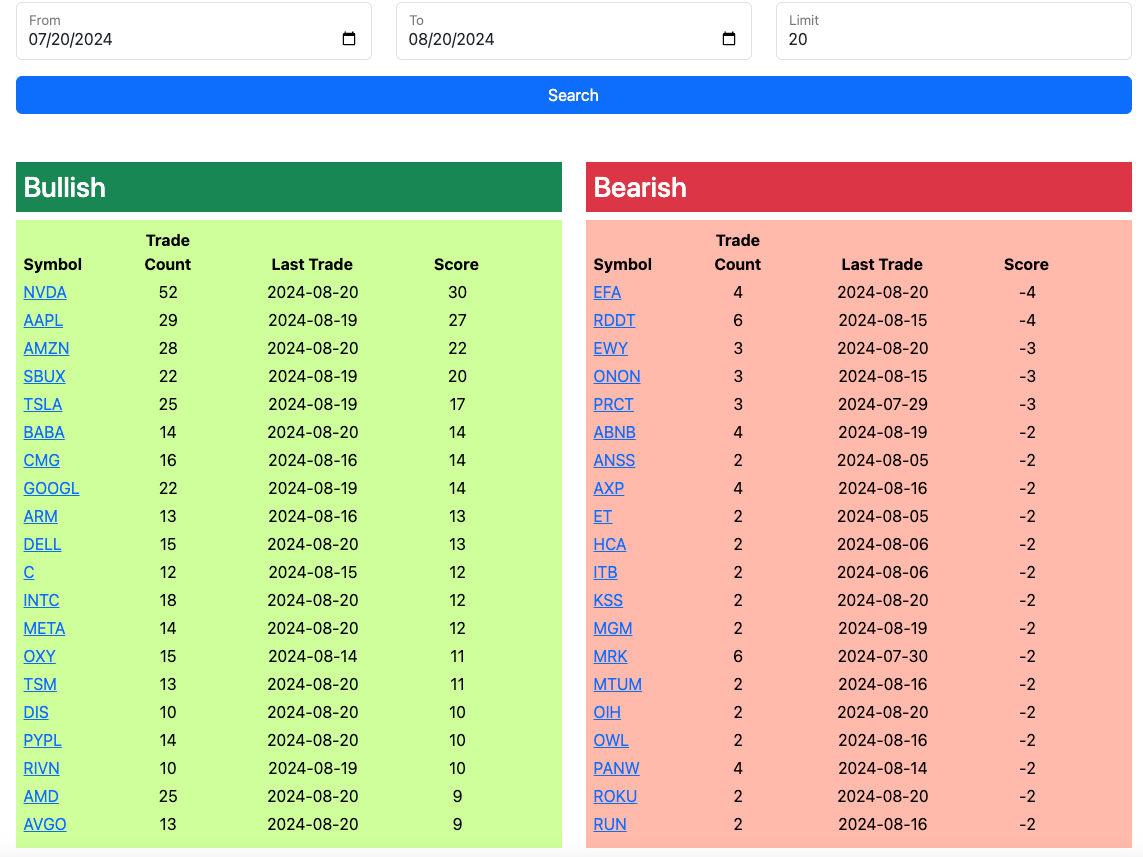
Task: Click the Bearish table Last Trade column header
Action: [882, 265]
